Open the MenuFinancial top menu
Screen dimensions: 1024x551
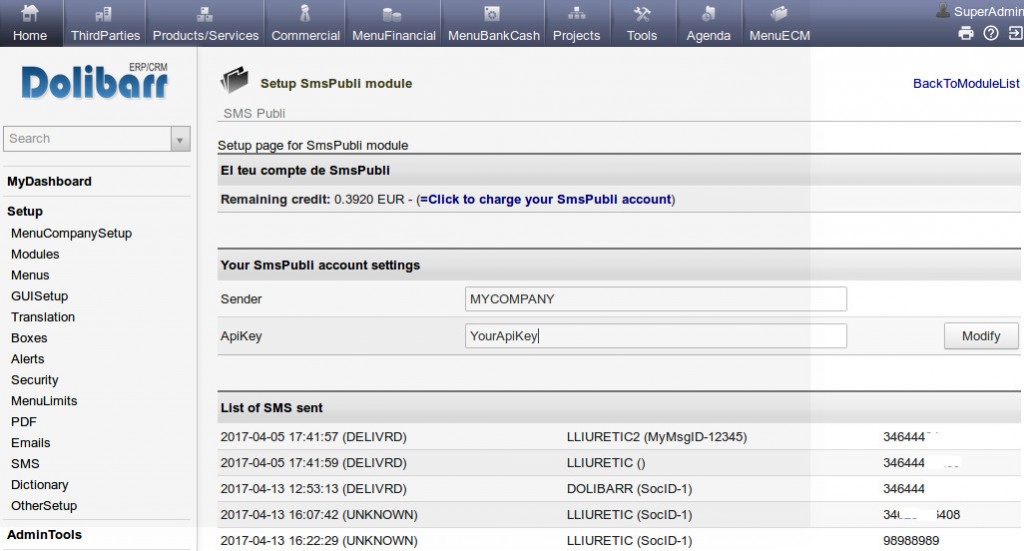pyautogui.click(x=394, y=24)
